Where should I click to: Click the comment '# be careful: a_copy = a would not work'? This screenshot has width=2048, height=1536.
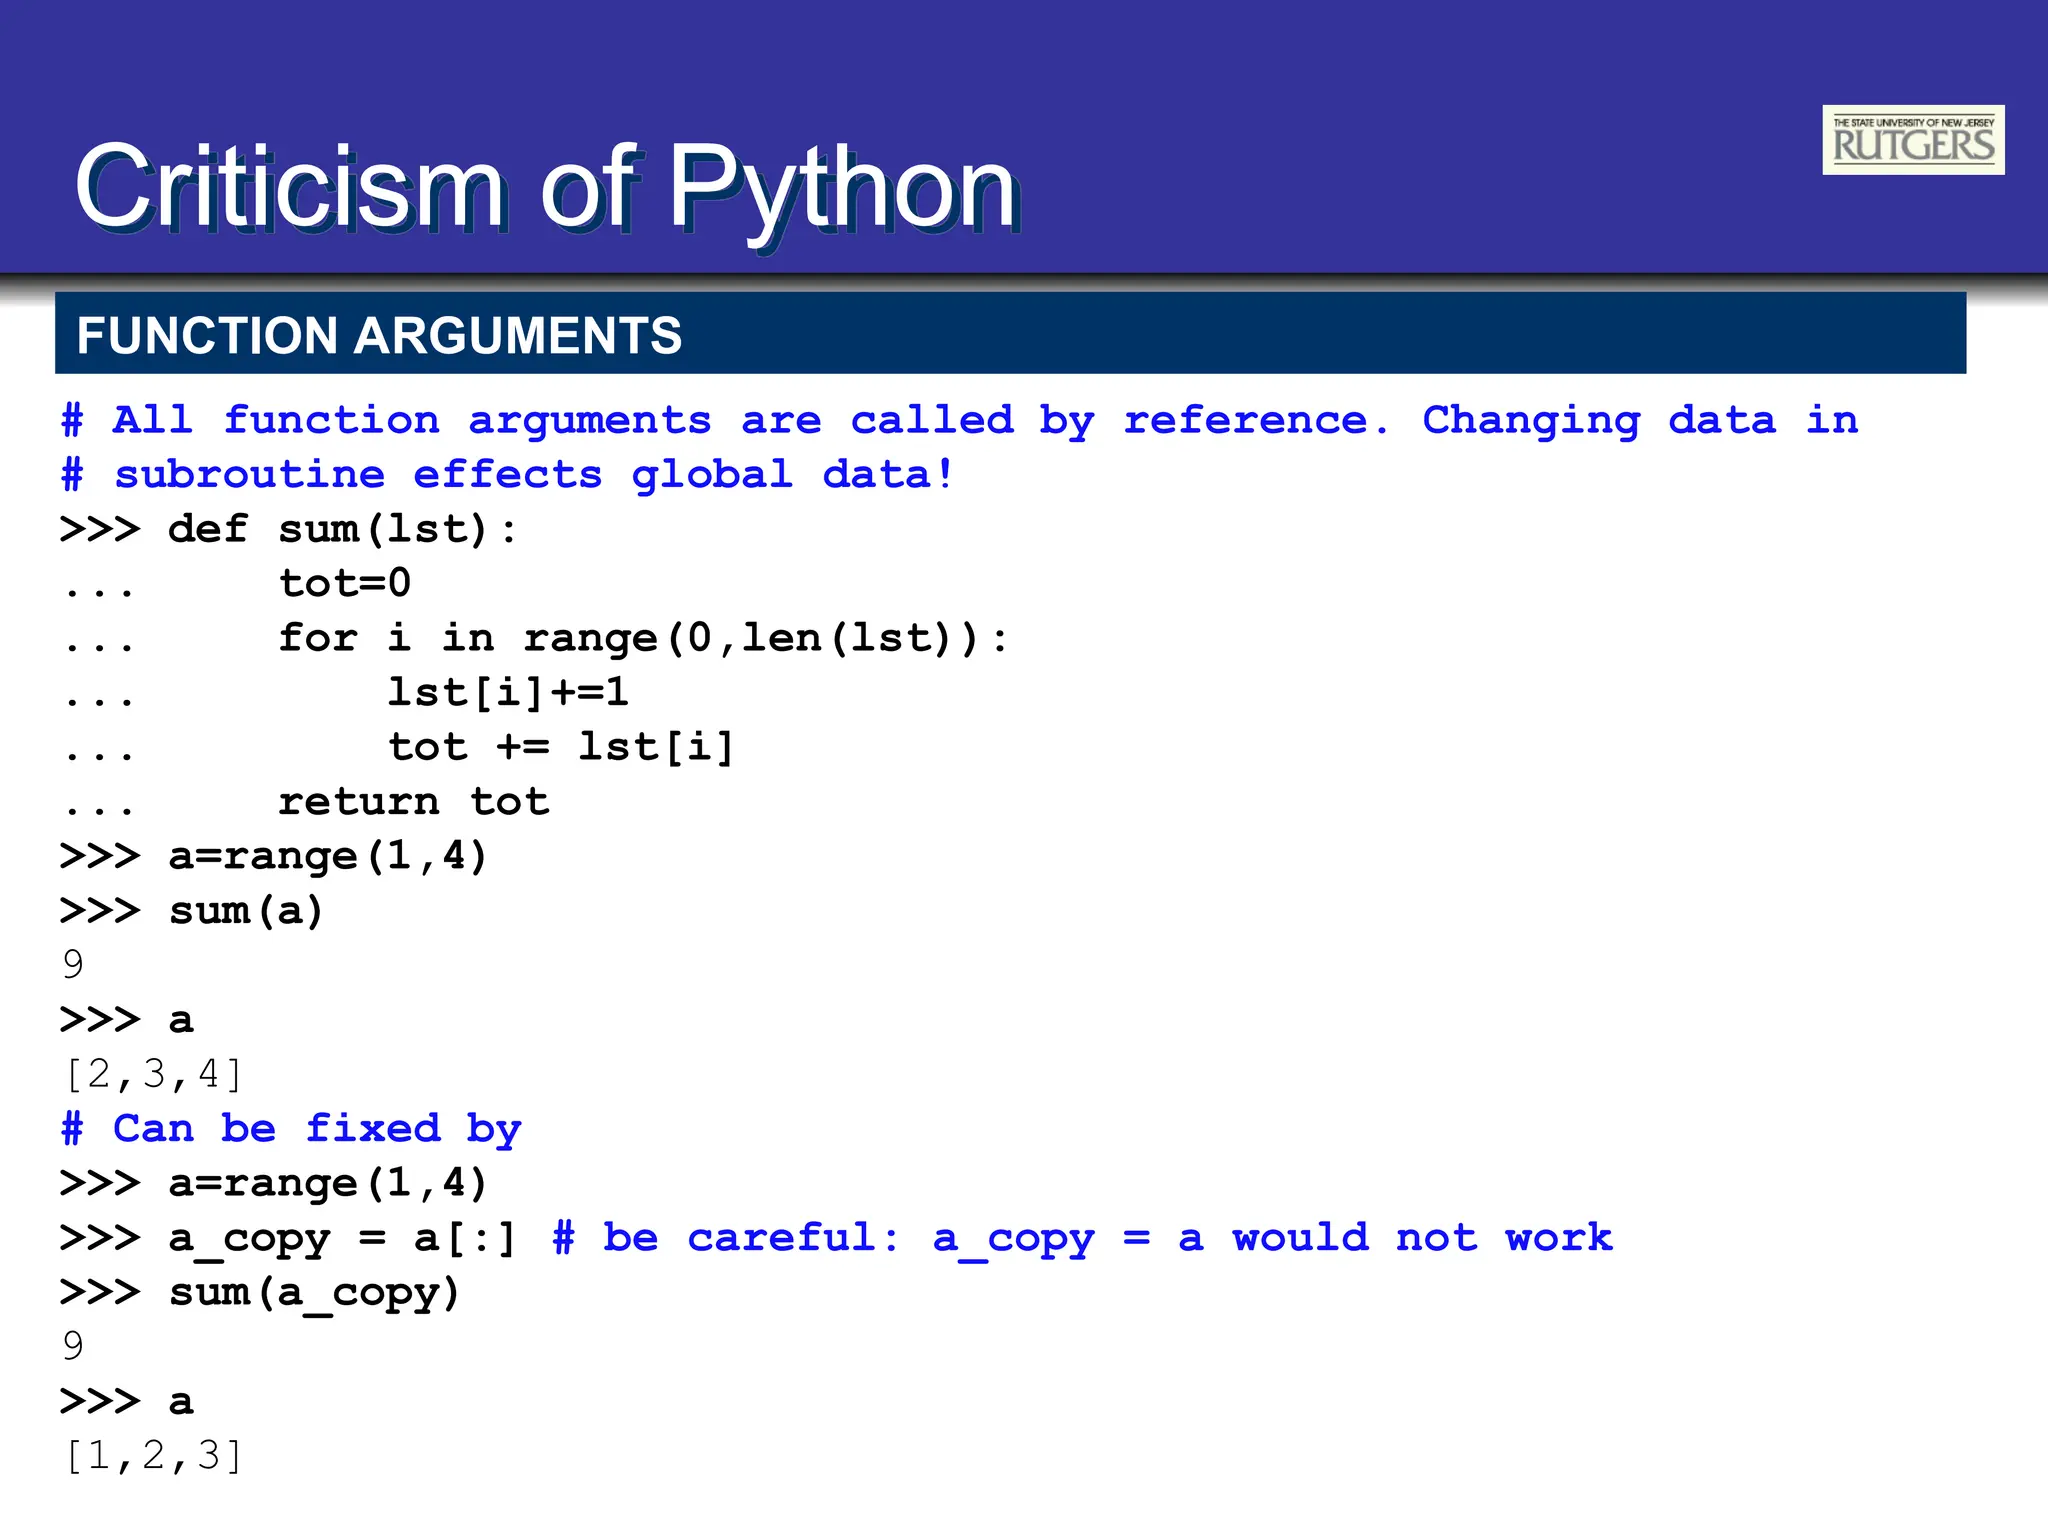[x=1083, y=1238]
